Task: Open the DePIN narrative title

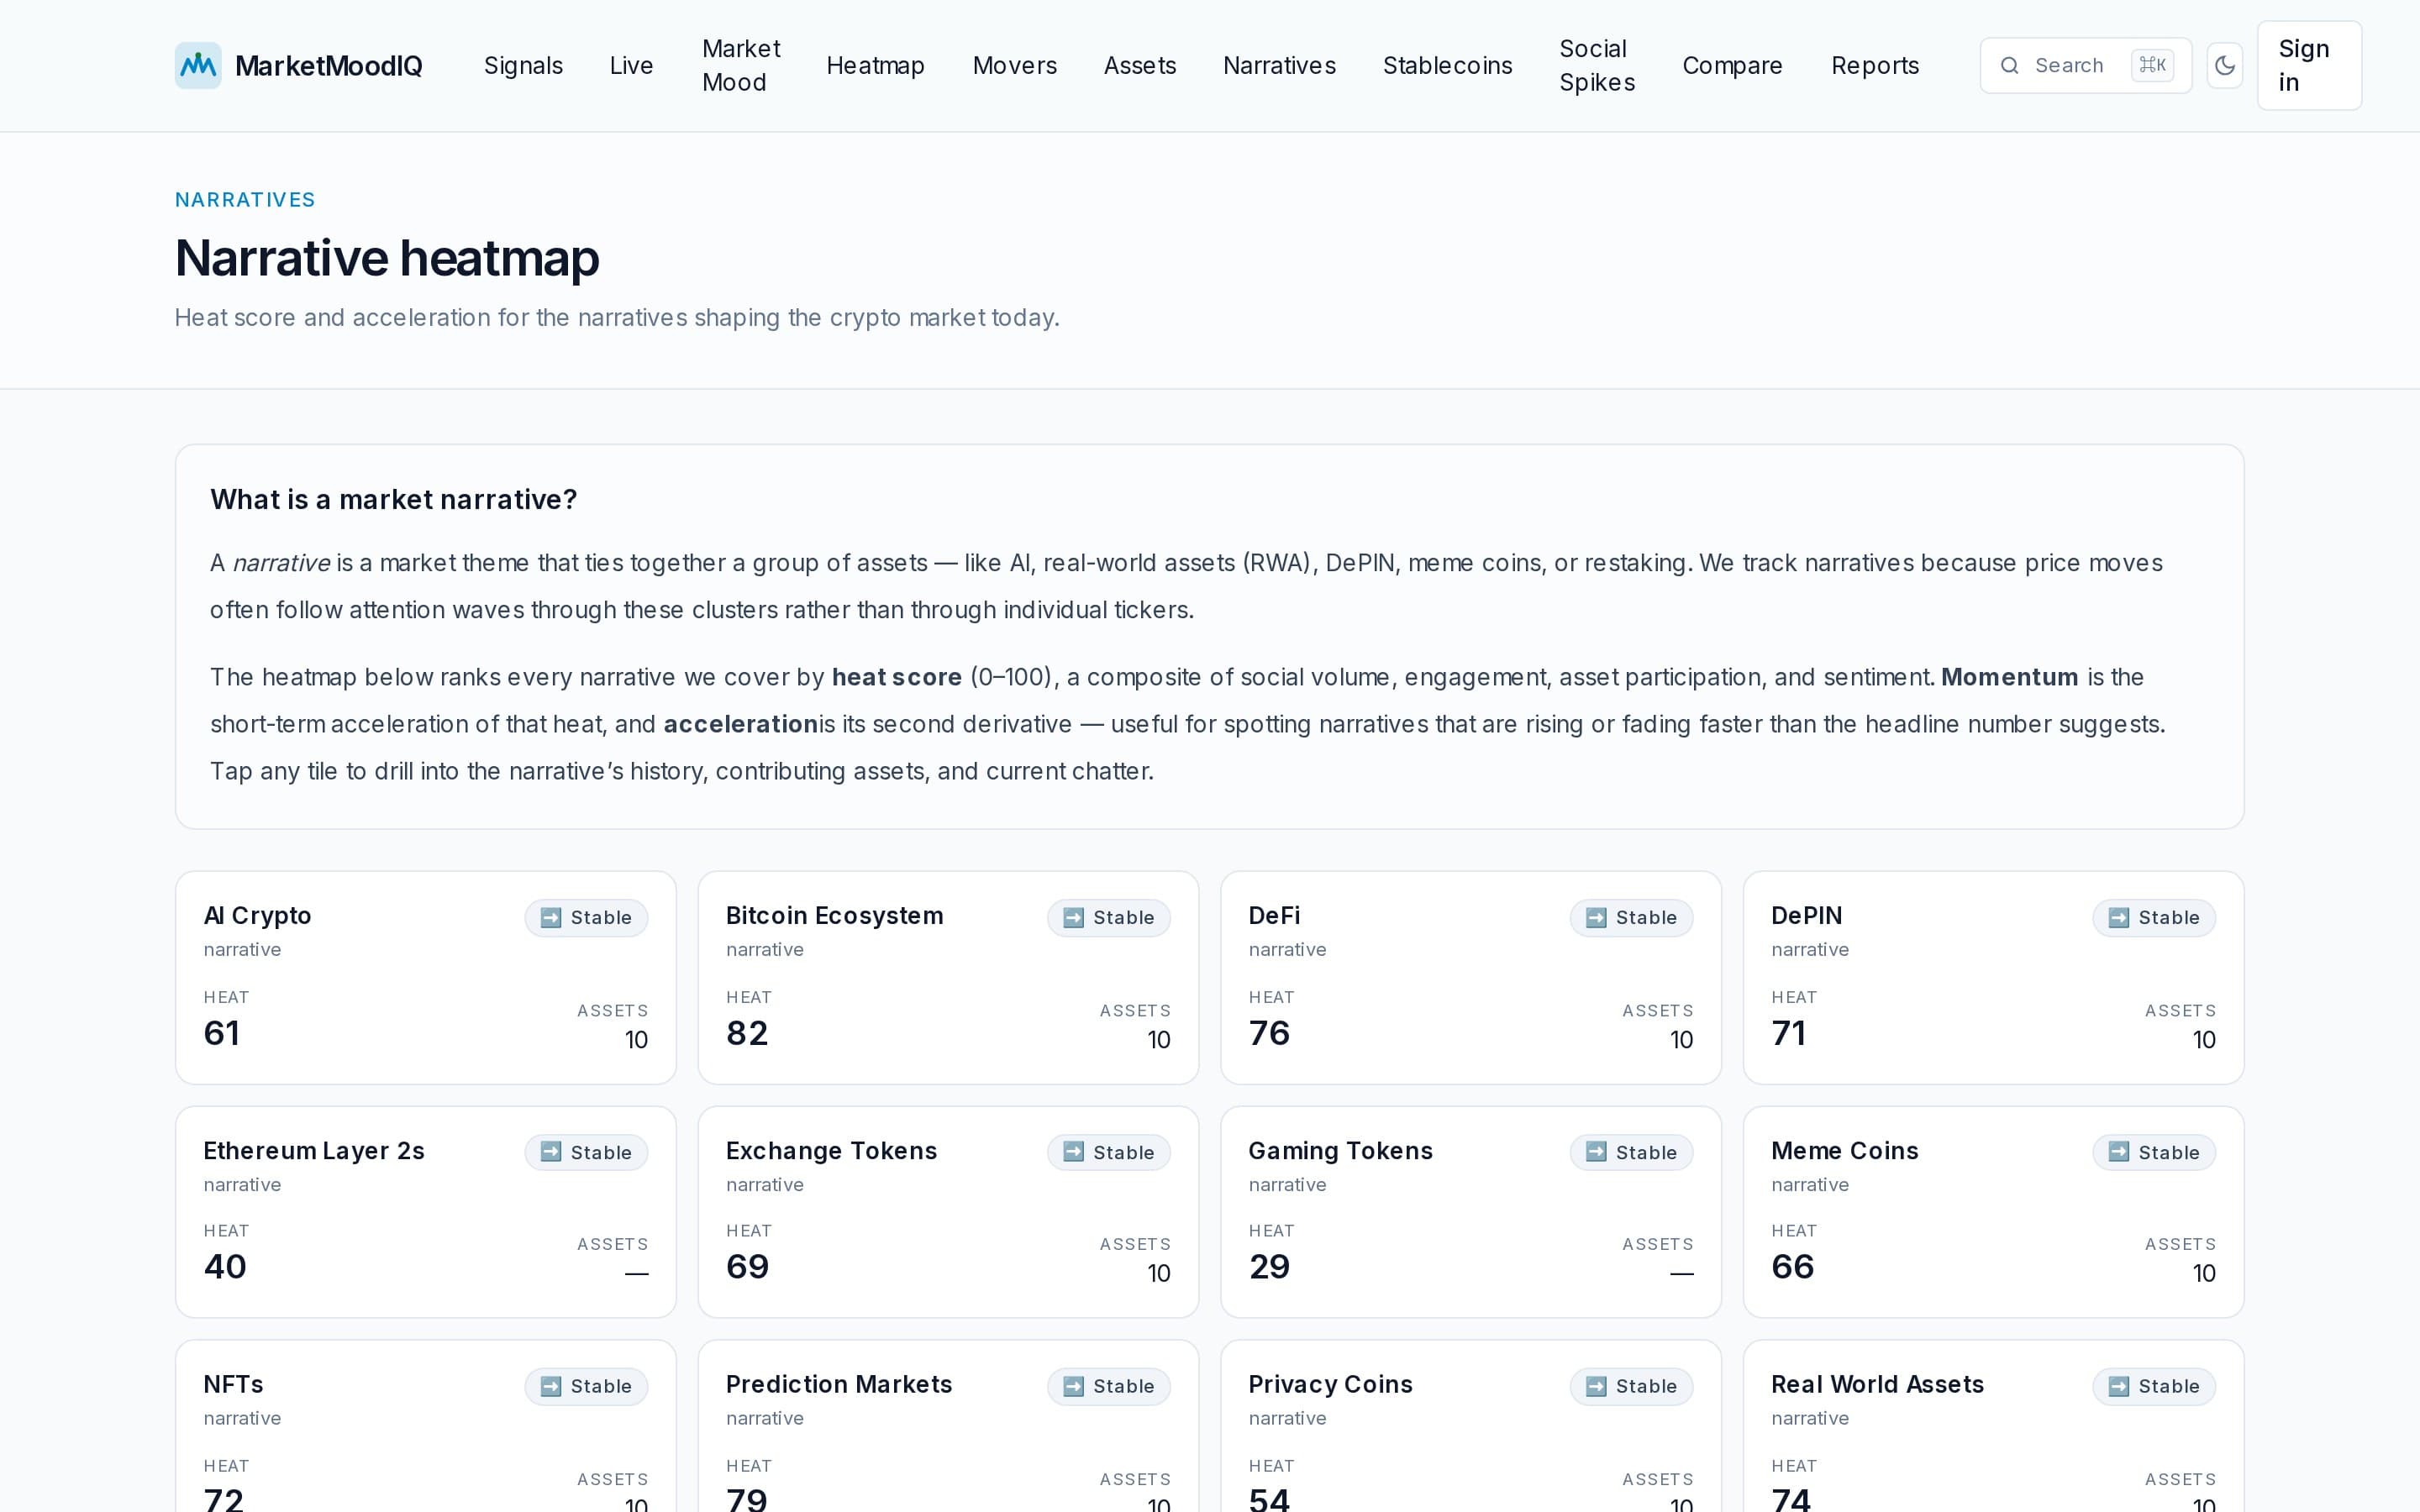Action: point(1806,915)
